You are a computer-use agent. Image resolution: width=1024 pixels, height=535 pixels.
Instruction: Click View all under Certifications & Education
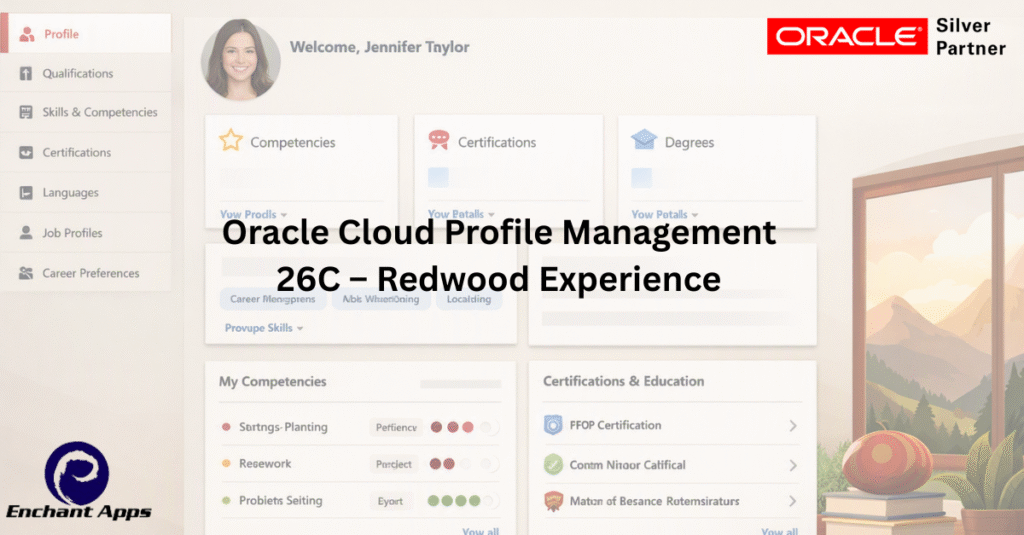coord(779,530)
